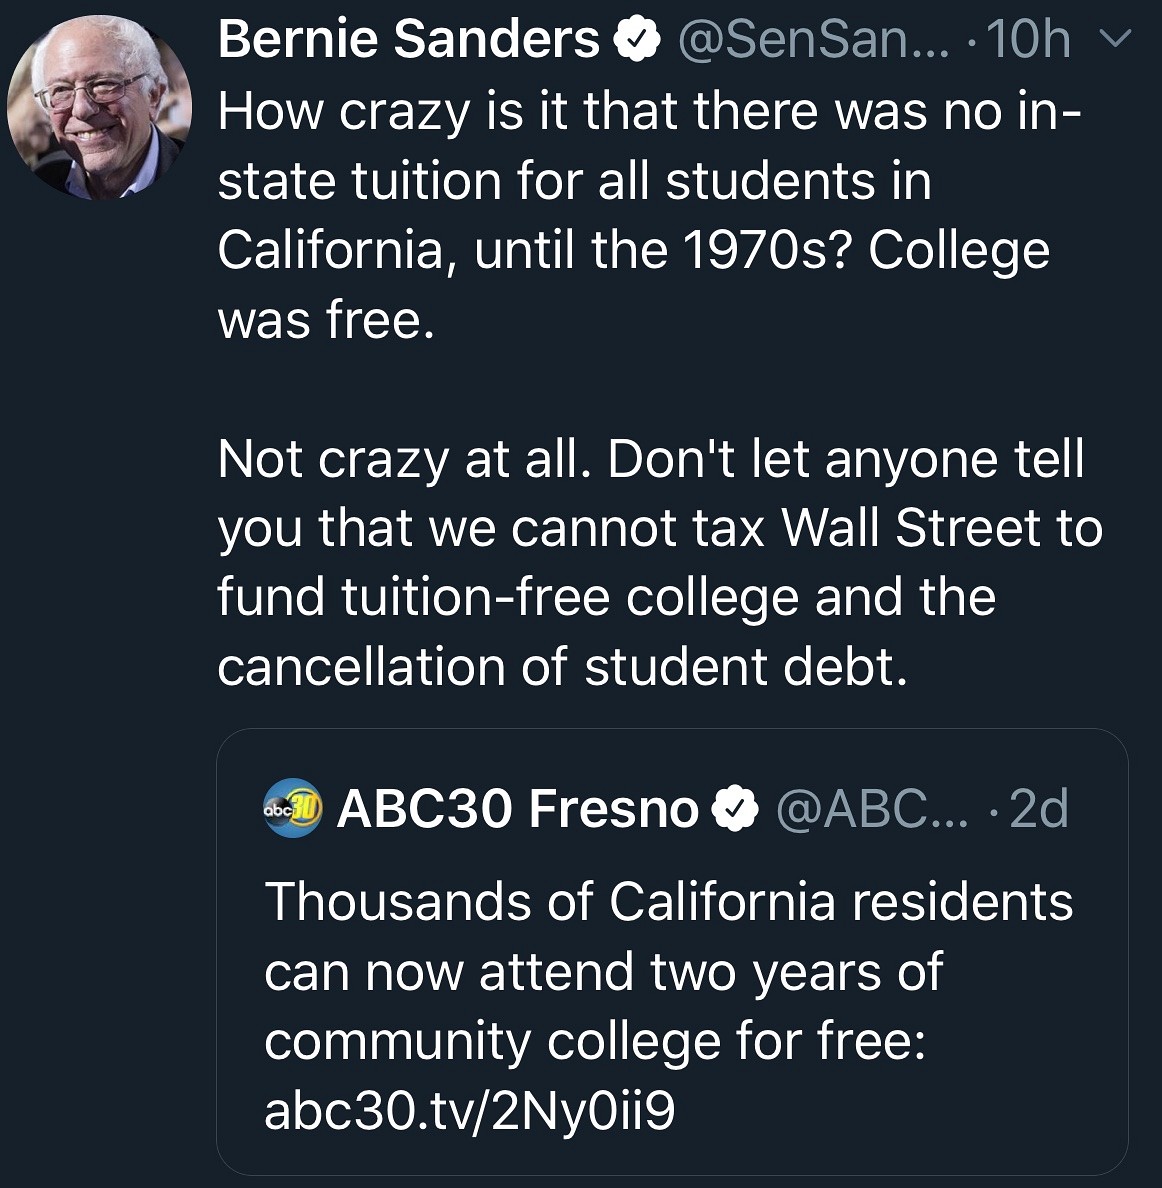
Task: Open the @SenSan... handle
Action: (x=813, y=39)
